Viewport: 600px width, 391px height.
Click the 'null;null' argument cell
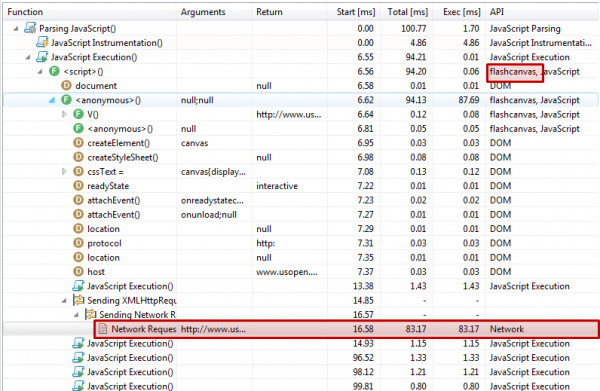(x=197, y=100)
